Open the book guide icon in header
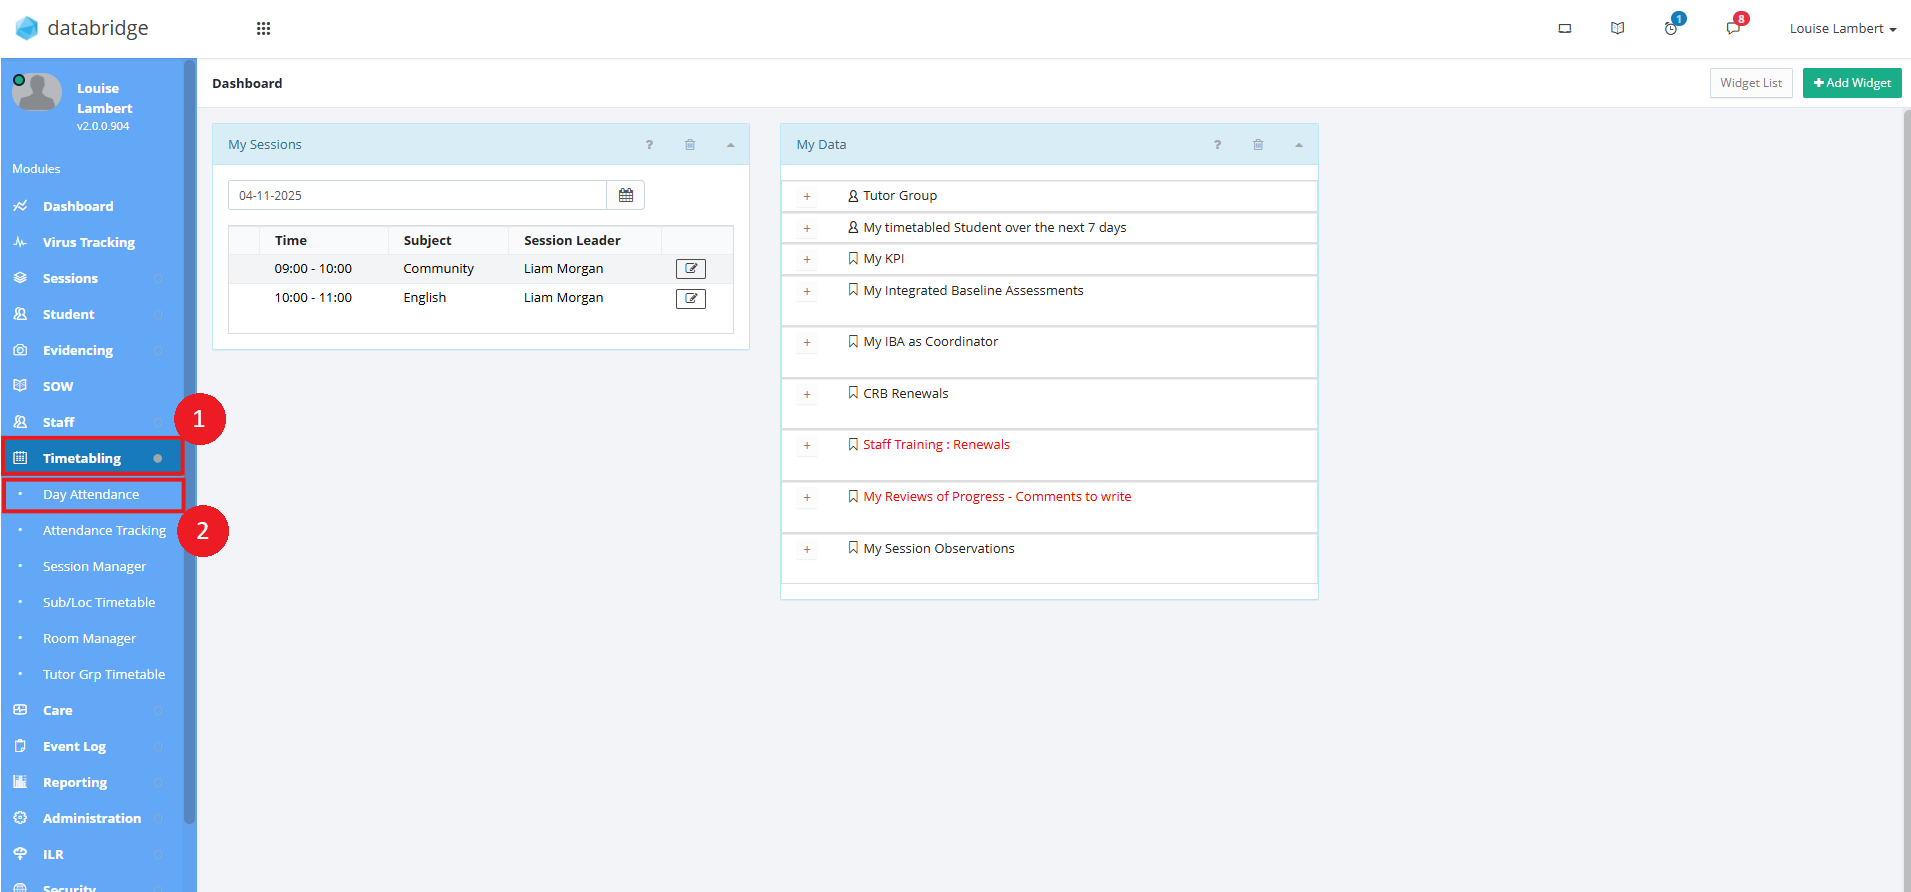The image size is (1911, 892). (x=1618, y=28)
